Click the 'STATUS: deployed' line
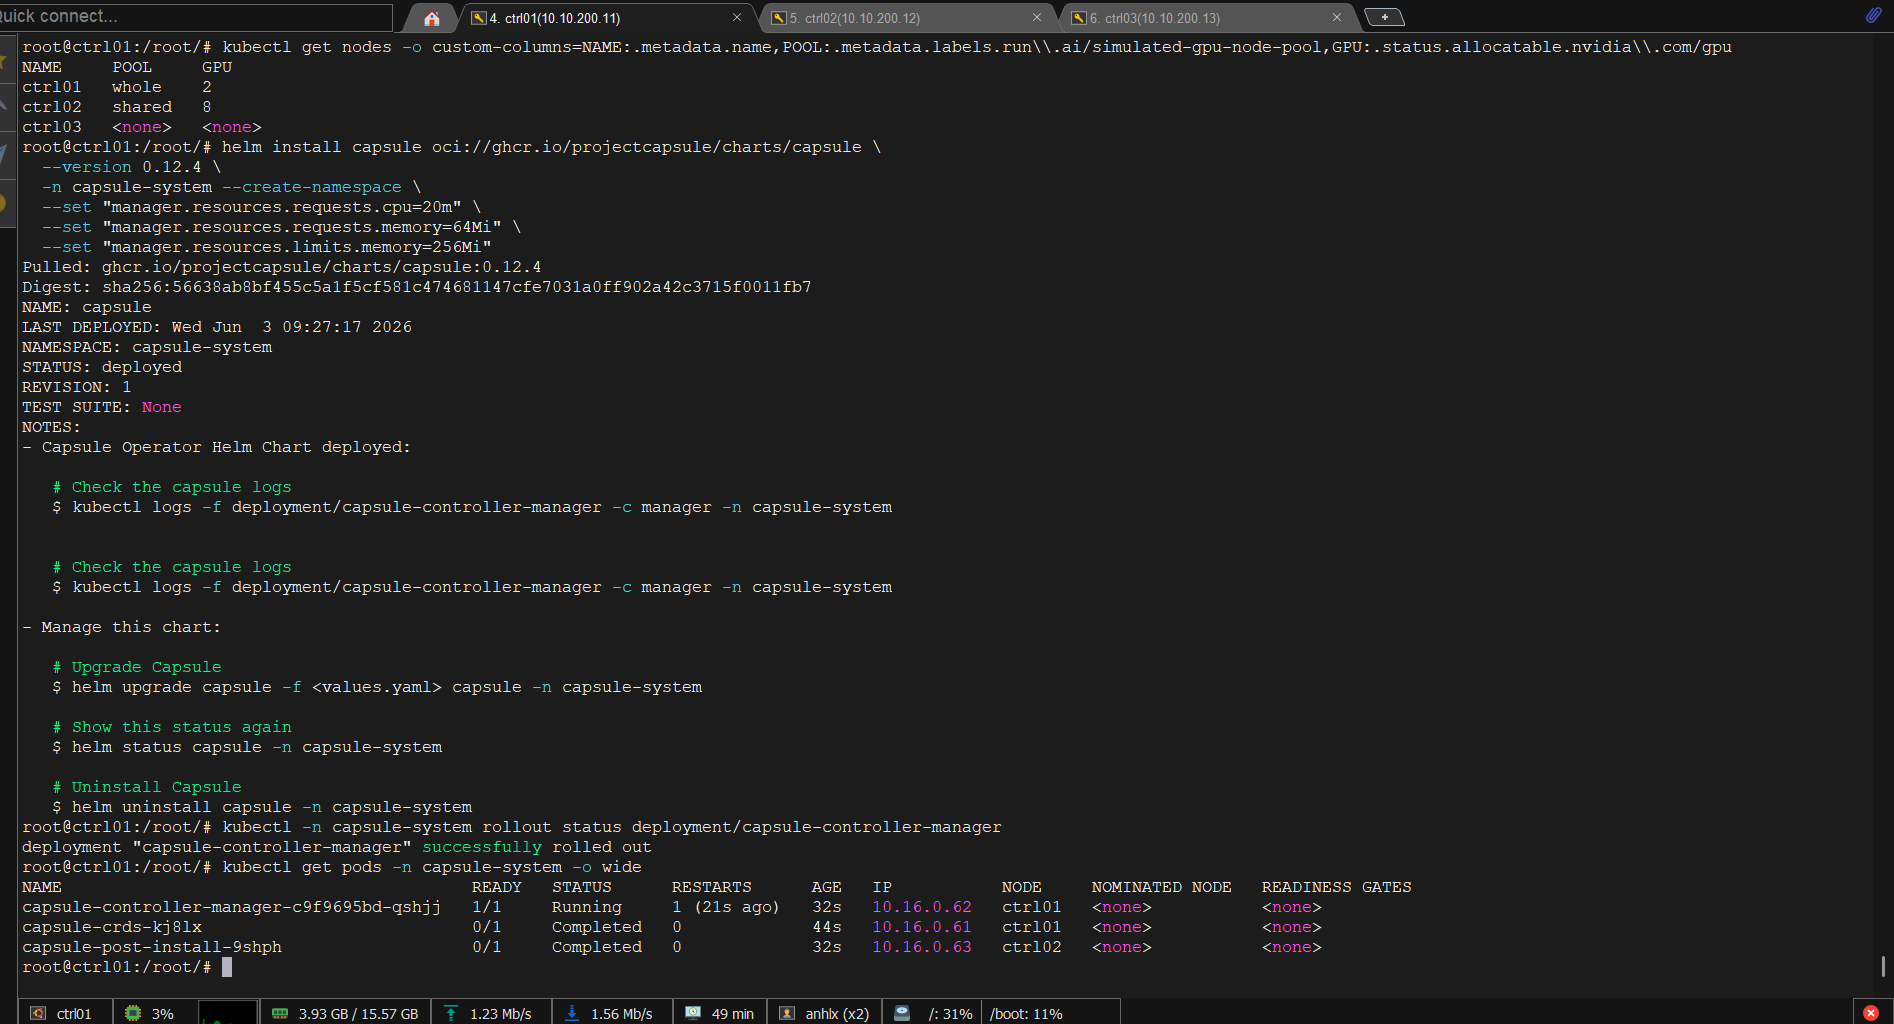The height and width of the screenshot is (1024, 1894). (x=102, y=367)
